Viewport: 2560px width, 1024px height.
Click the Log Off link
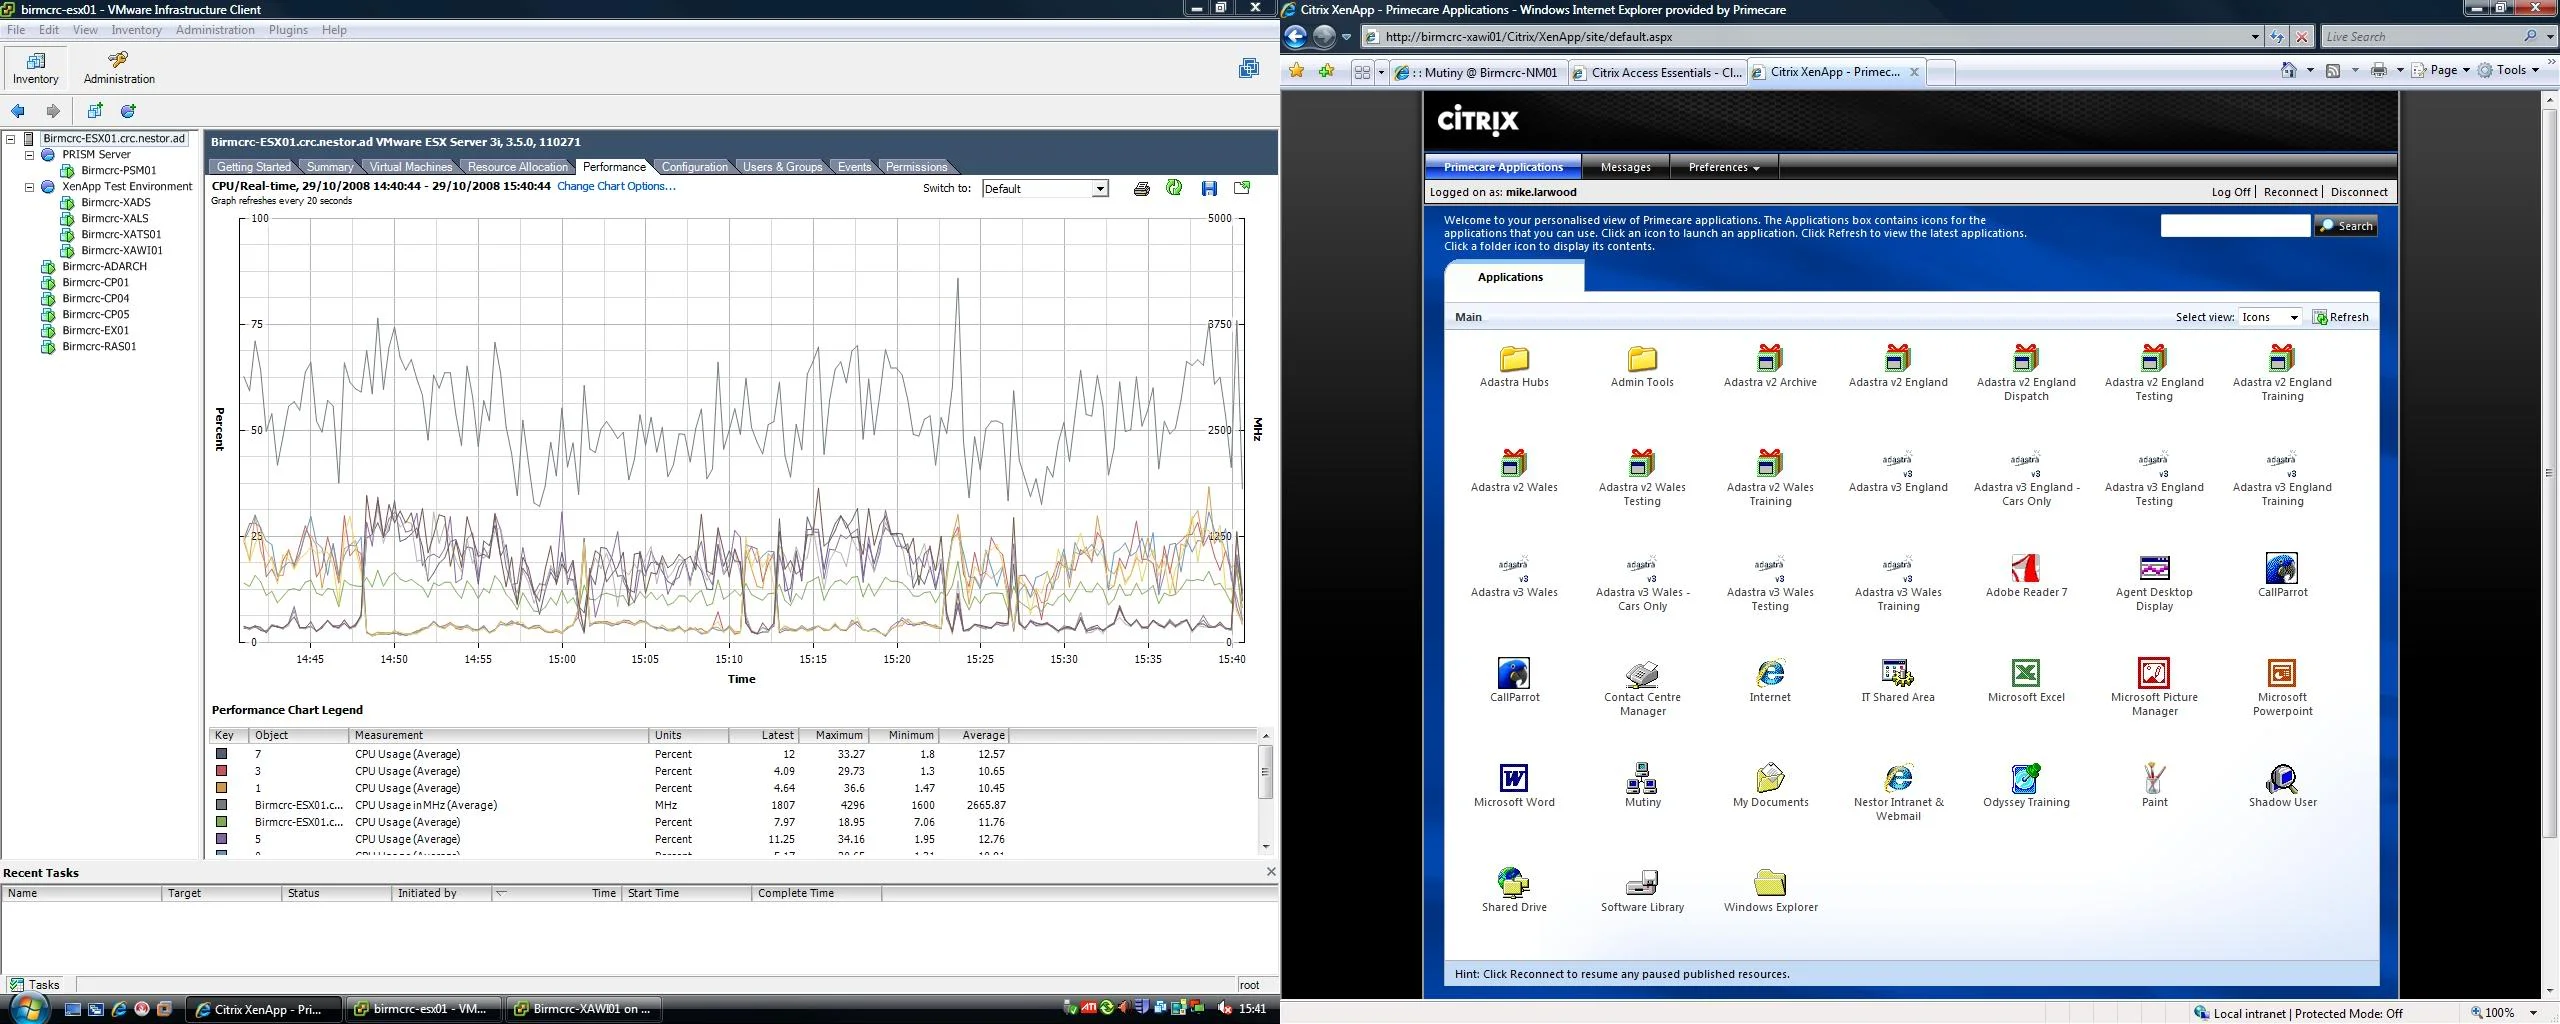pos(2230,192)
